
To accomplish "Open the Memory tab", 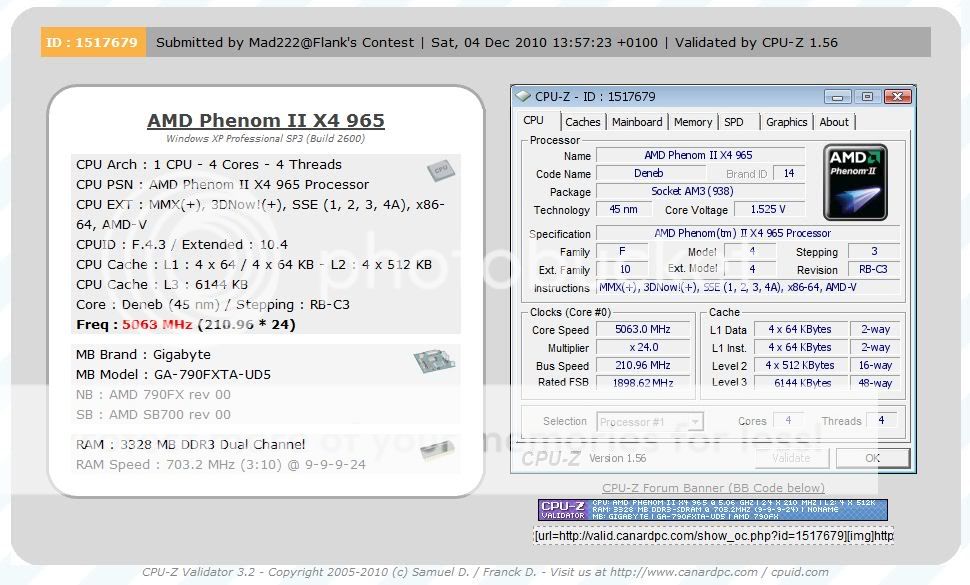I will (x=693, y=122).
